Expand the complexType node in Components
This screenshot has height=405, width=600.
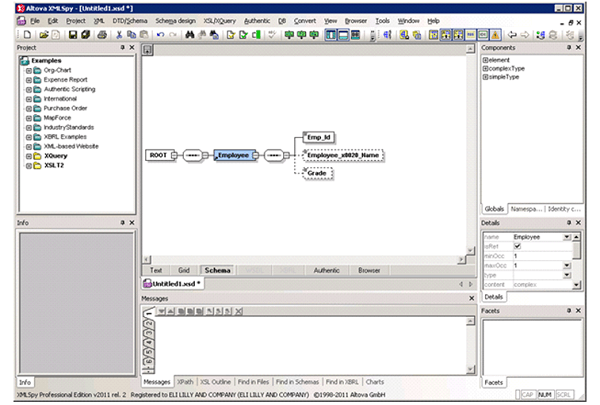(x=485, y=69)
